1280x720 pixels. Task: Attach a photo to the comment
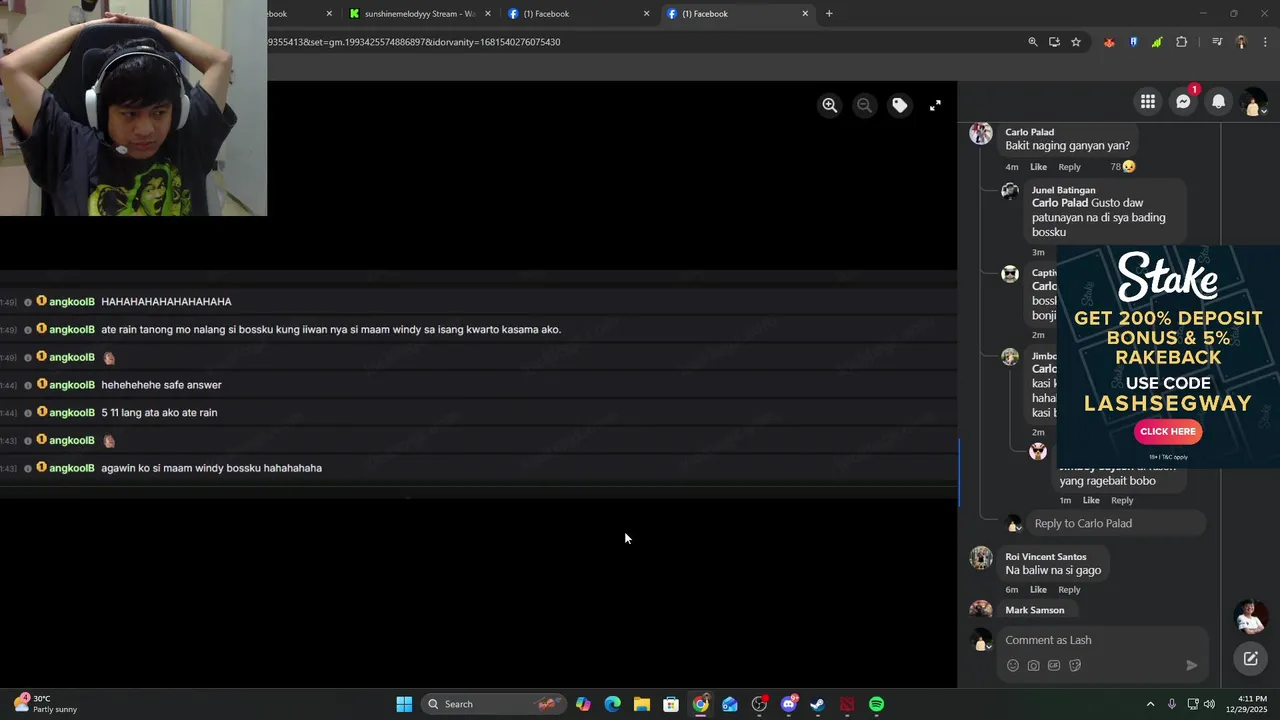point(1033,665)
